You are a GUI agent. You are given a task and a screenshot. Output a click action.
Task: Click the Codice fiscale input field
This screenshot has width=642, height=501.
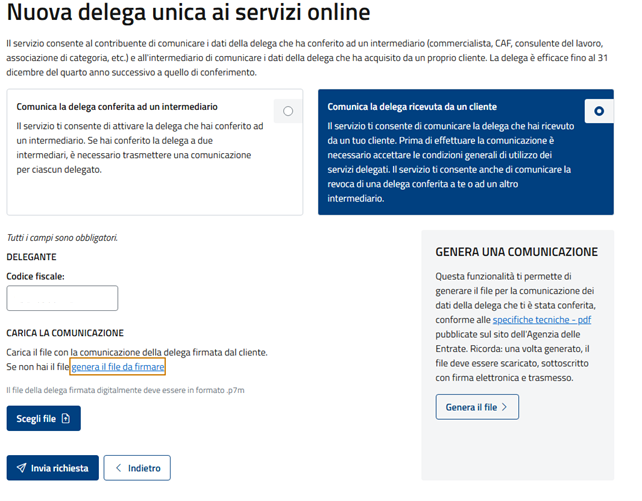click(x=62, y=298)
